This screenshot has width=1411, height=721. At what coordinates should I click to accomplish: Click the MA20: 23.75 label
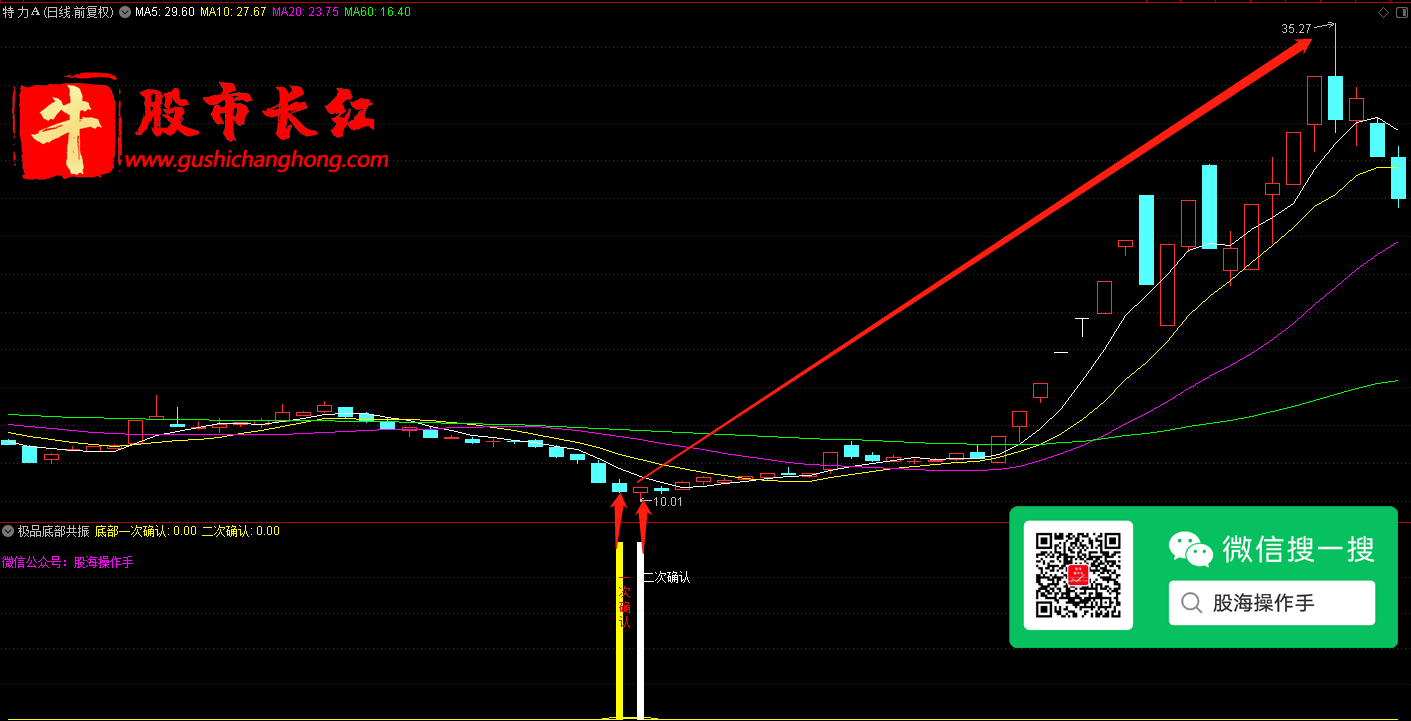[305, 13]
